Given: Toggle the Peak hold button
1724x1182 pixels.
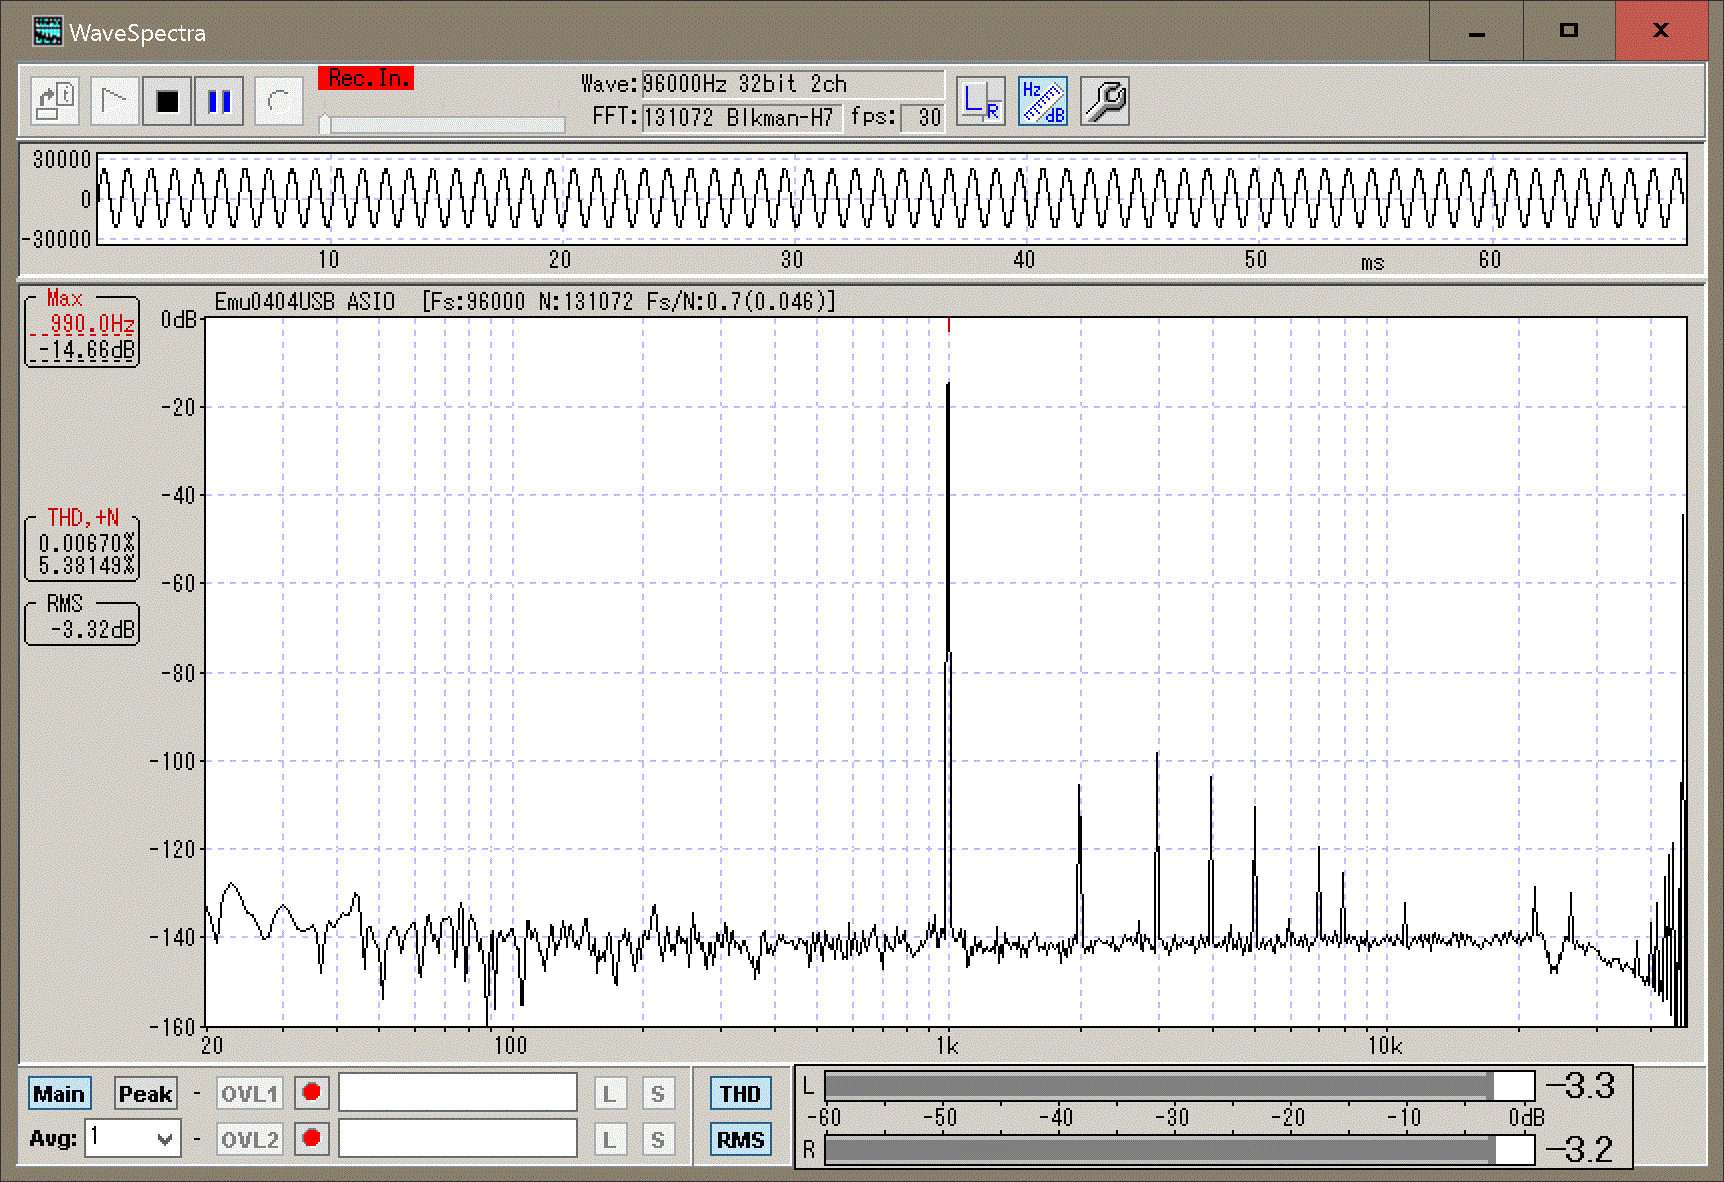Looking at the screenshot, I should click(x=146, y=1094).
